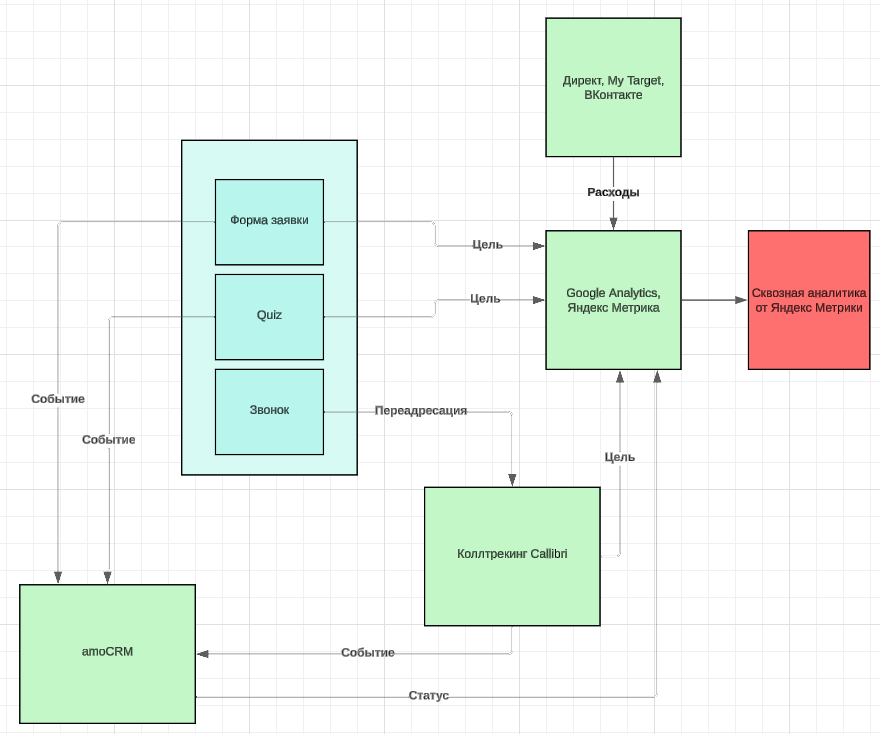The image size is (880, 734).
Task: Click the Форма заявки box
Action: tap(269, 222)
